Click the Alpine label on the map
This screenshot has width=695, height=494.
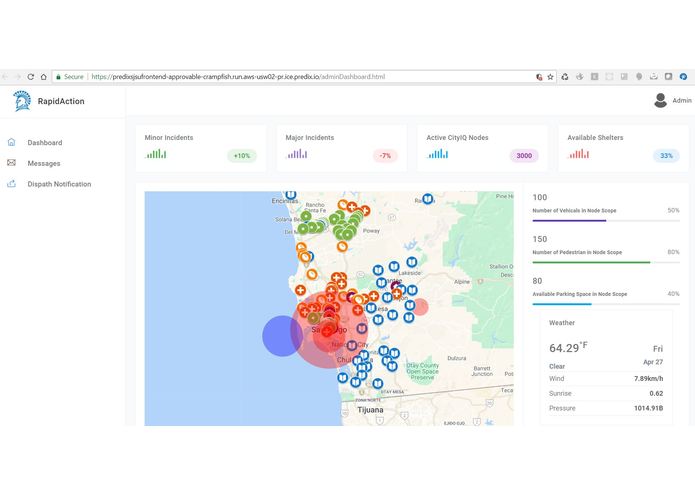click(462, 282)
